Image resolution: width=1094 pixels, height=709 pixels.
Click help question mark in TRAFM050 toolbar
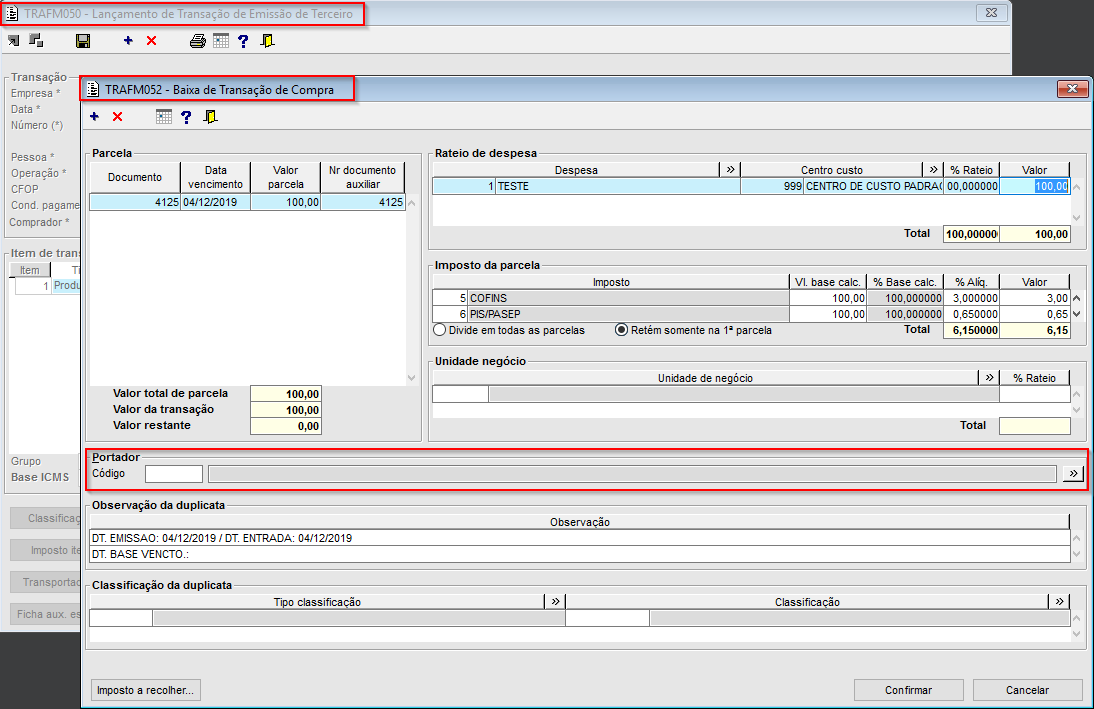pyautogui.click(x=243, y=41)
